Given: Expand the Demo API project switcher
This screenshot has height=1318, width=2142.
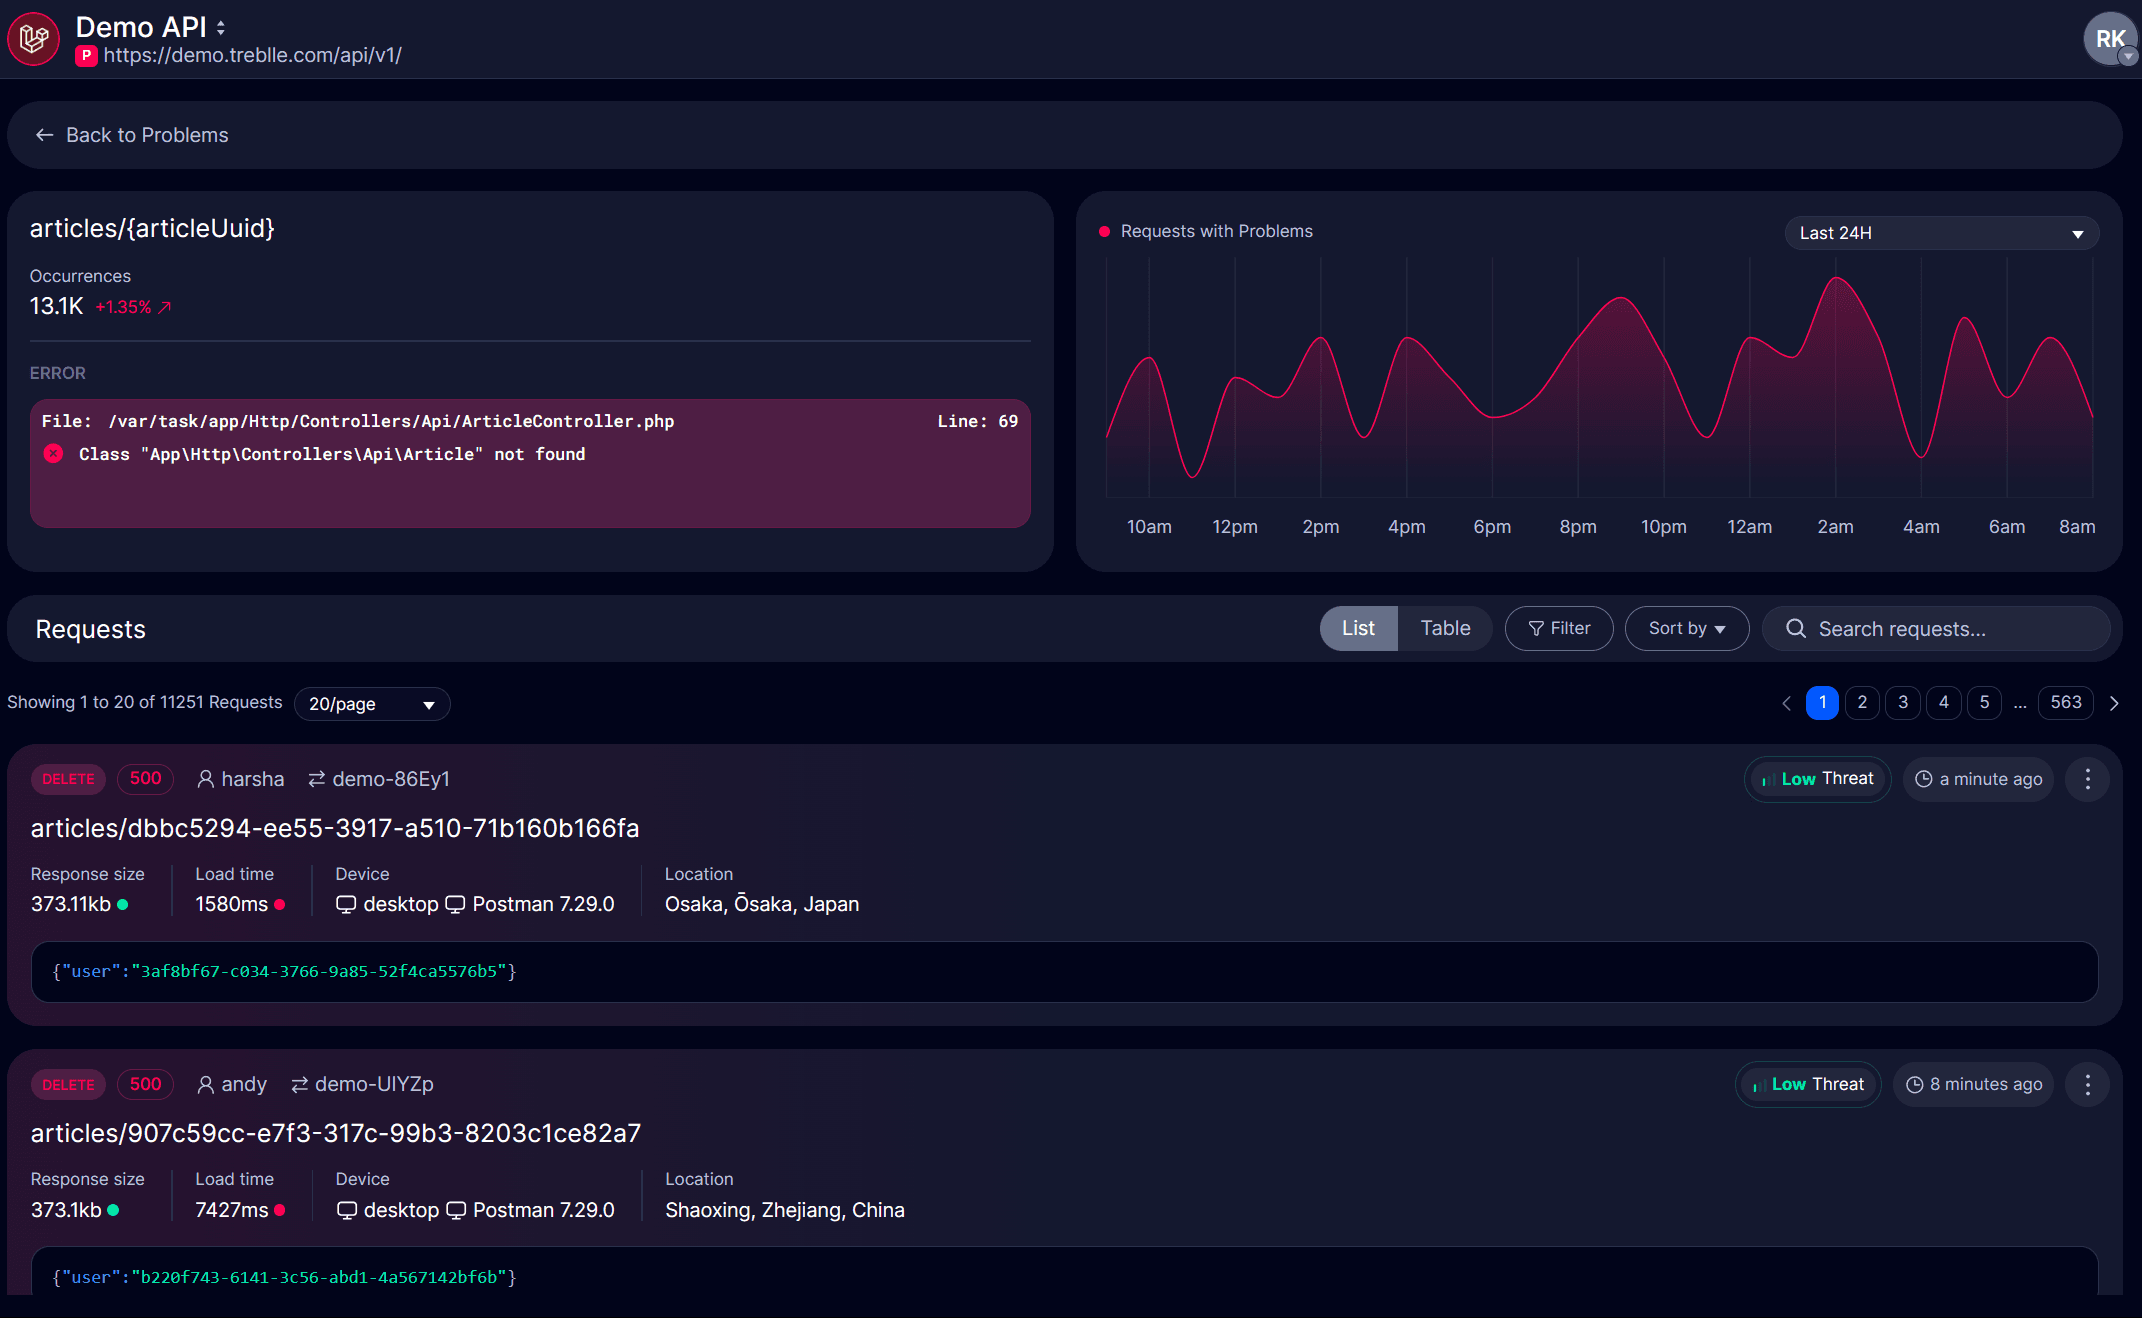Looking at the screenshot, I should point(220,27).
